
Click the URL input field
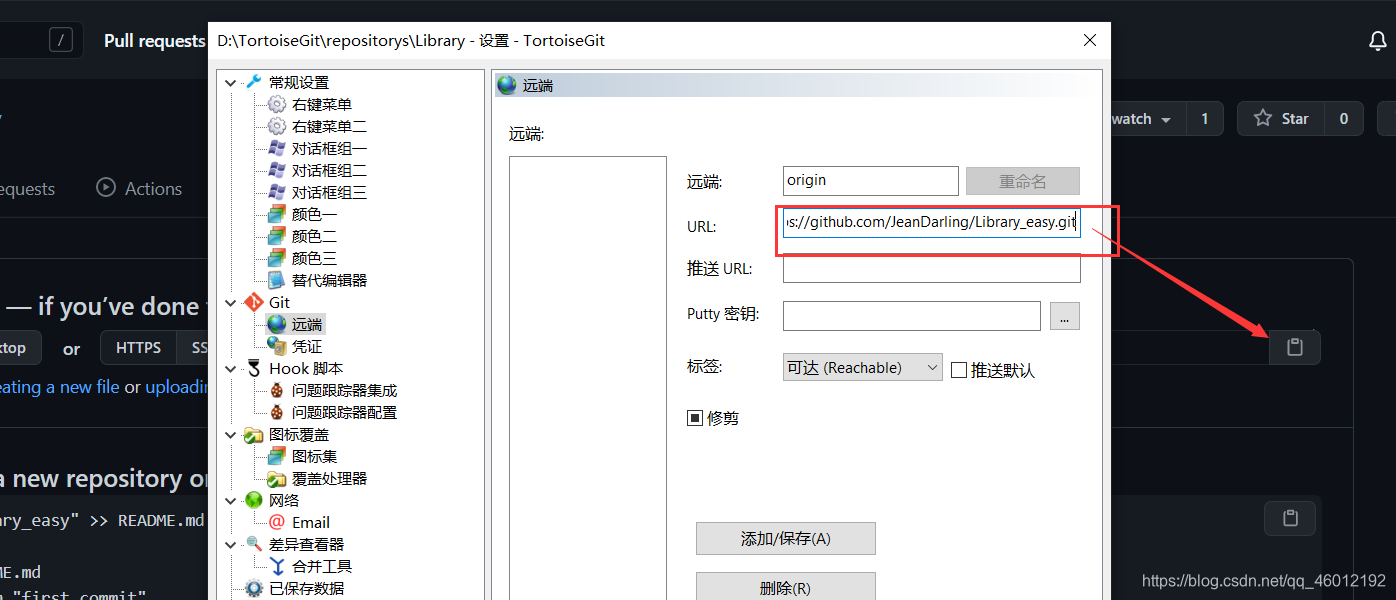tap(931, 222)
